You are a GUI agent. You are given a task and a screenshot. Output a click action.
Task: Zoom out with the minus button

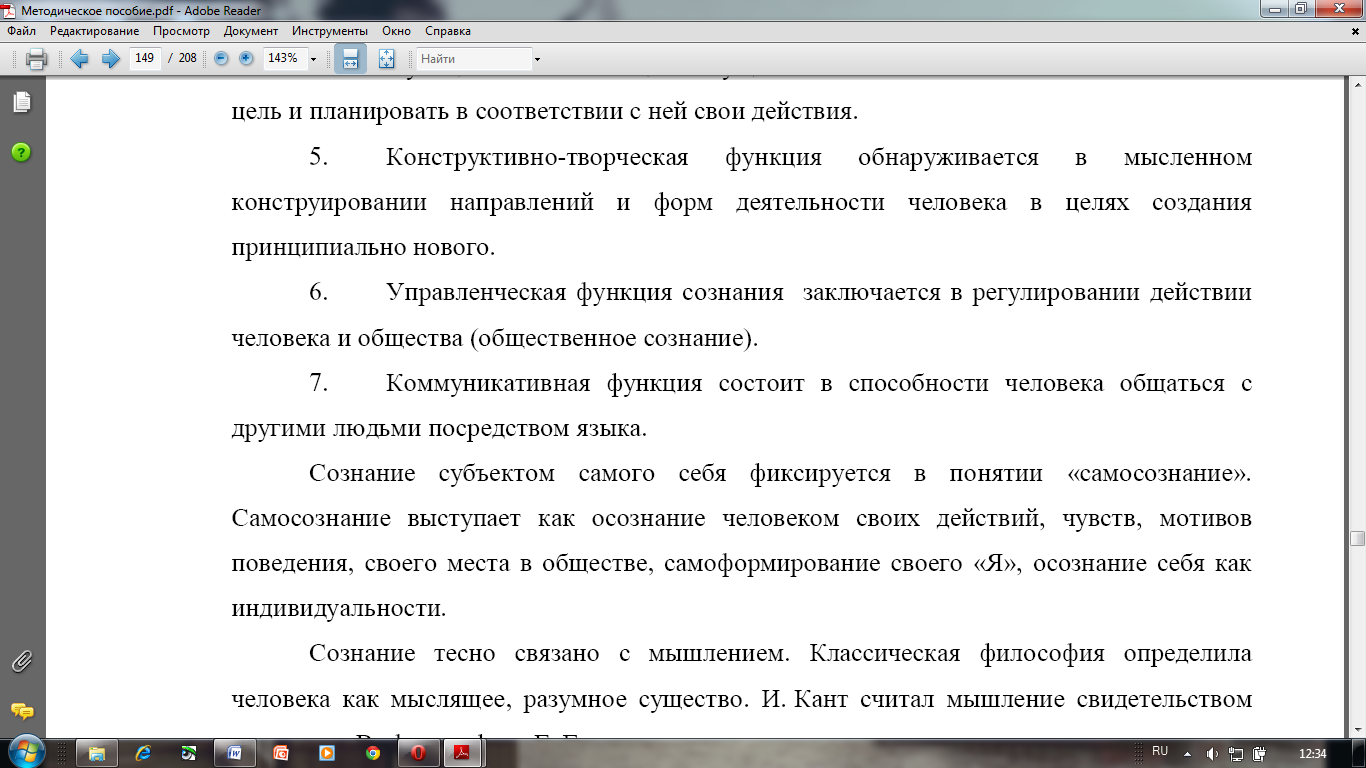tap(222, 59)
